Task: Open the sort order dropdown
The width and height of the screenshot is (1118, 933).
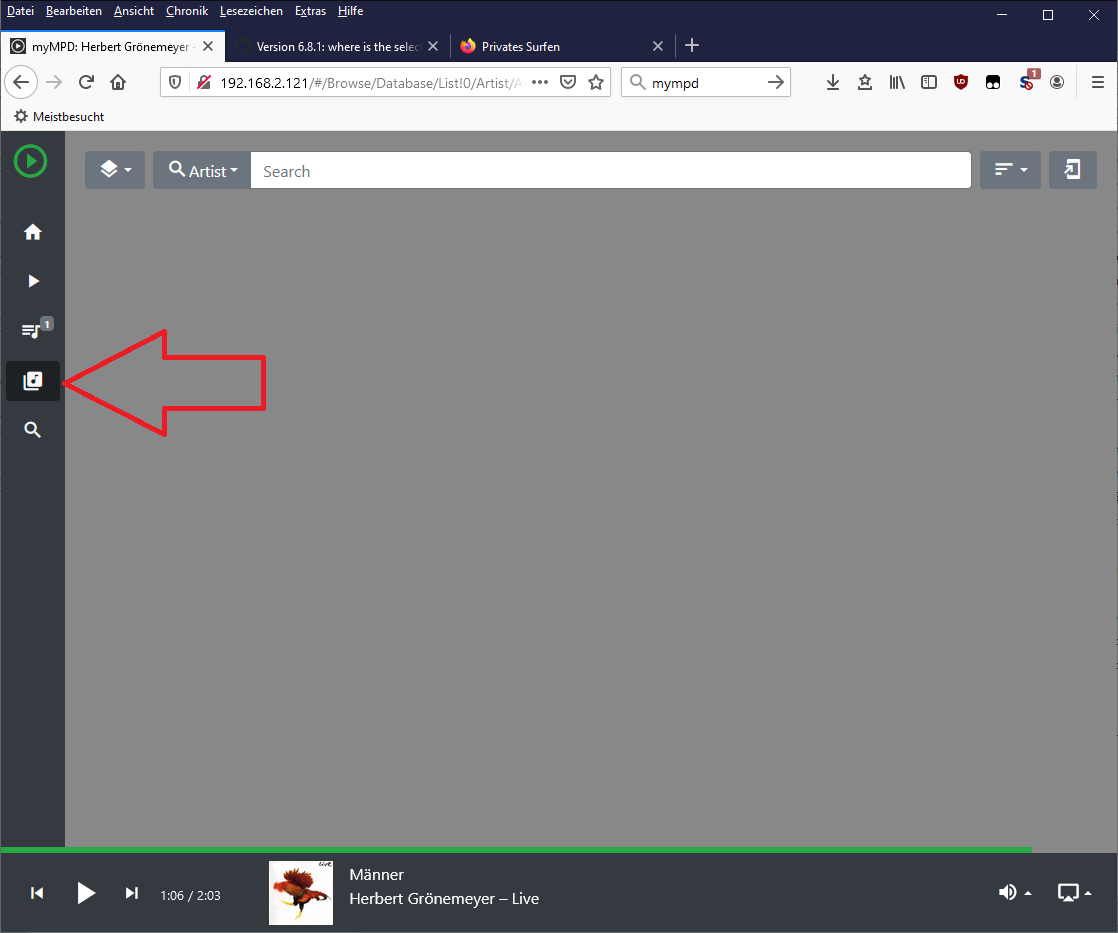Action: (1010, 170)
